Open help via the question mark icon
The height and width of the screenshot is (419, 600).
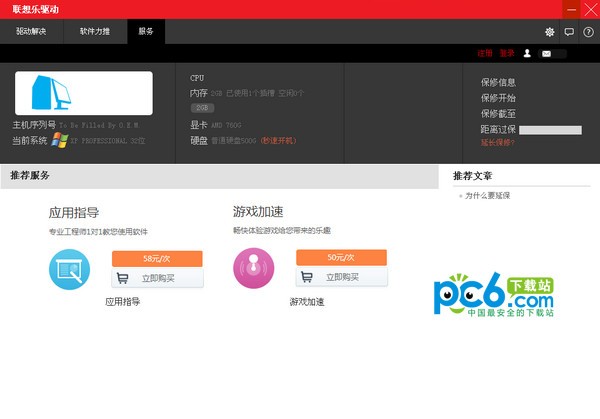588,32
